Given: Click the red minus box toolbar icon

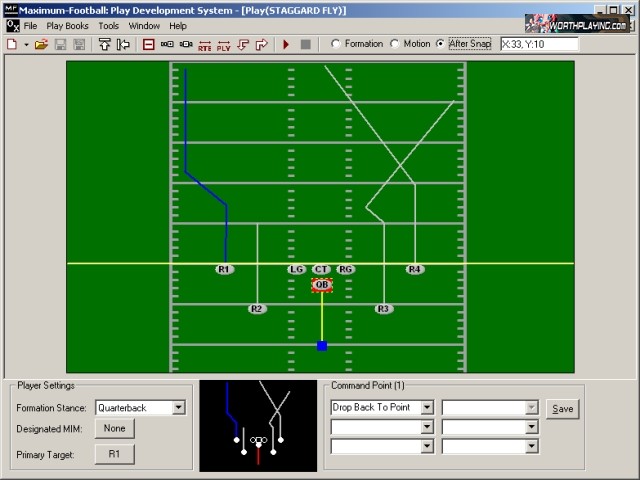Looking at the screenshot, I should (148, 44).
